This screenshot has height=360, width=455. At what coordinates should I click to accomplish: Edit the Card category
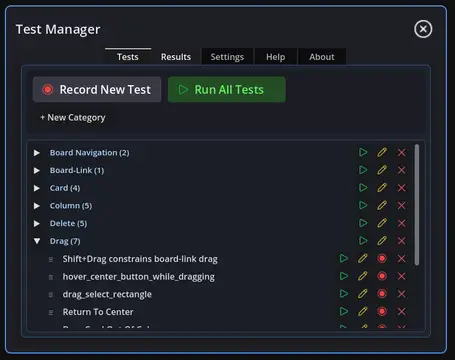(382, 188)
